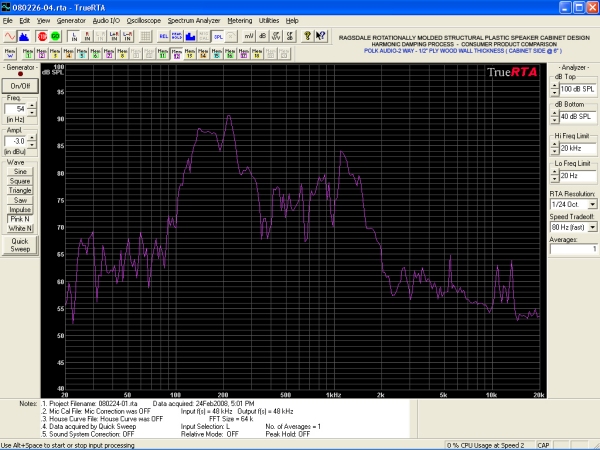Select the White N waveform button
600x450 pixels.
point(20,228)
